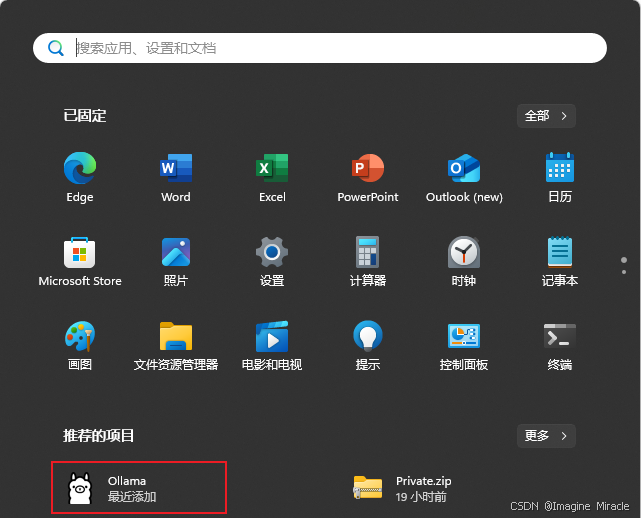The height and width of the screenshot is (518, 641).
Task: Start PowerPoint
Action: (x=368, y=177)
